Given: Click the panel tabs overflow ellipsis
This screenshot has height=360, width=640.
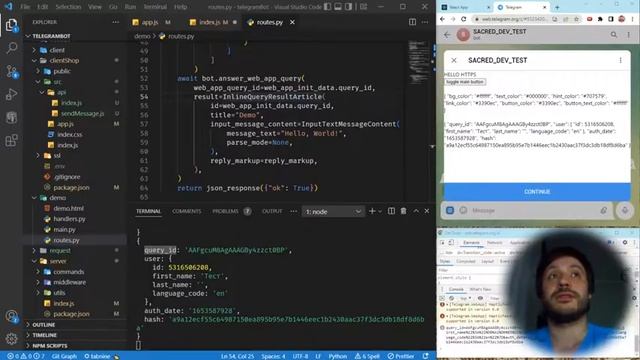Looking at the screenshot, I should pyautogui.click(x=293, y=211).
